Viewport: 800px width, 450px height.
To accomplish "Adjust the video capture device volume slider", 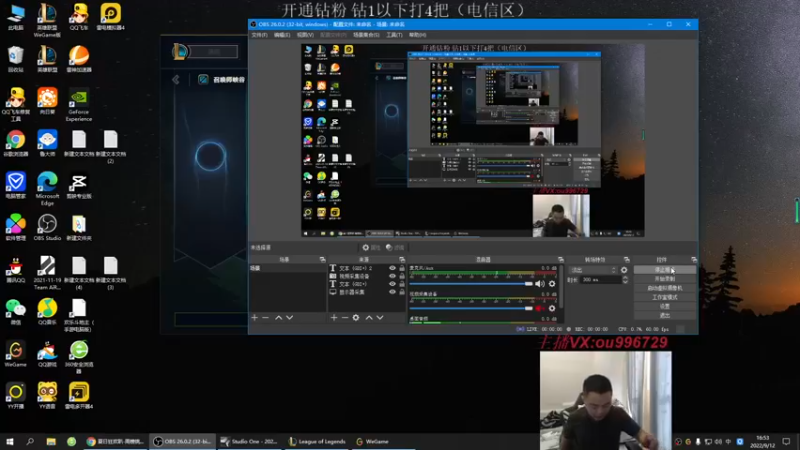I will point(470,308).
